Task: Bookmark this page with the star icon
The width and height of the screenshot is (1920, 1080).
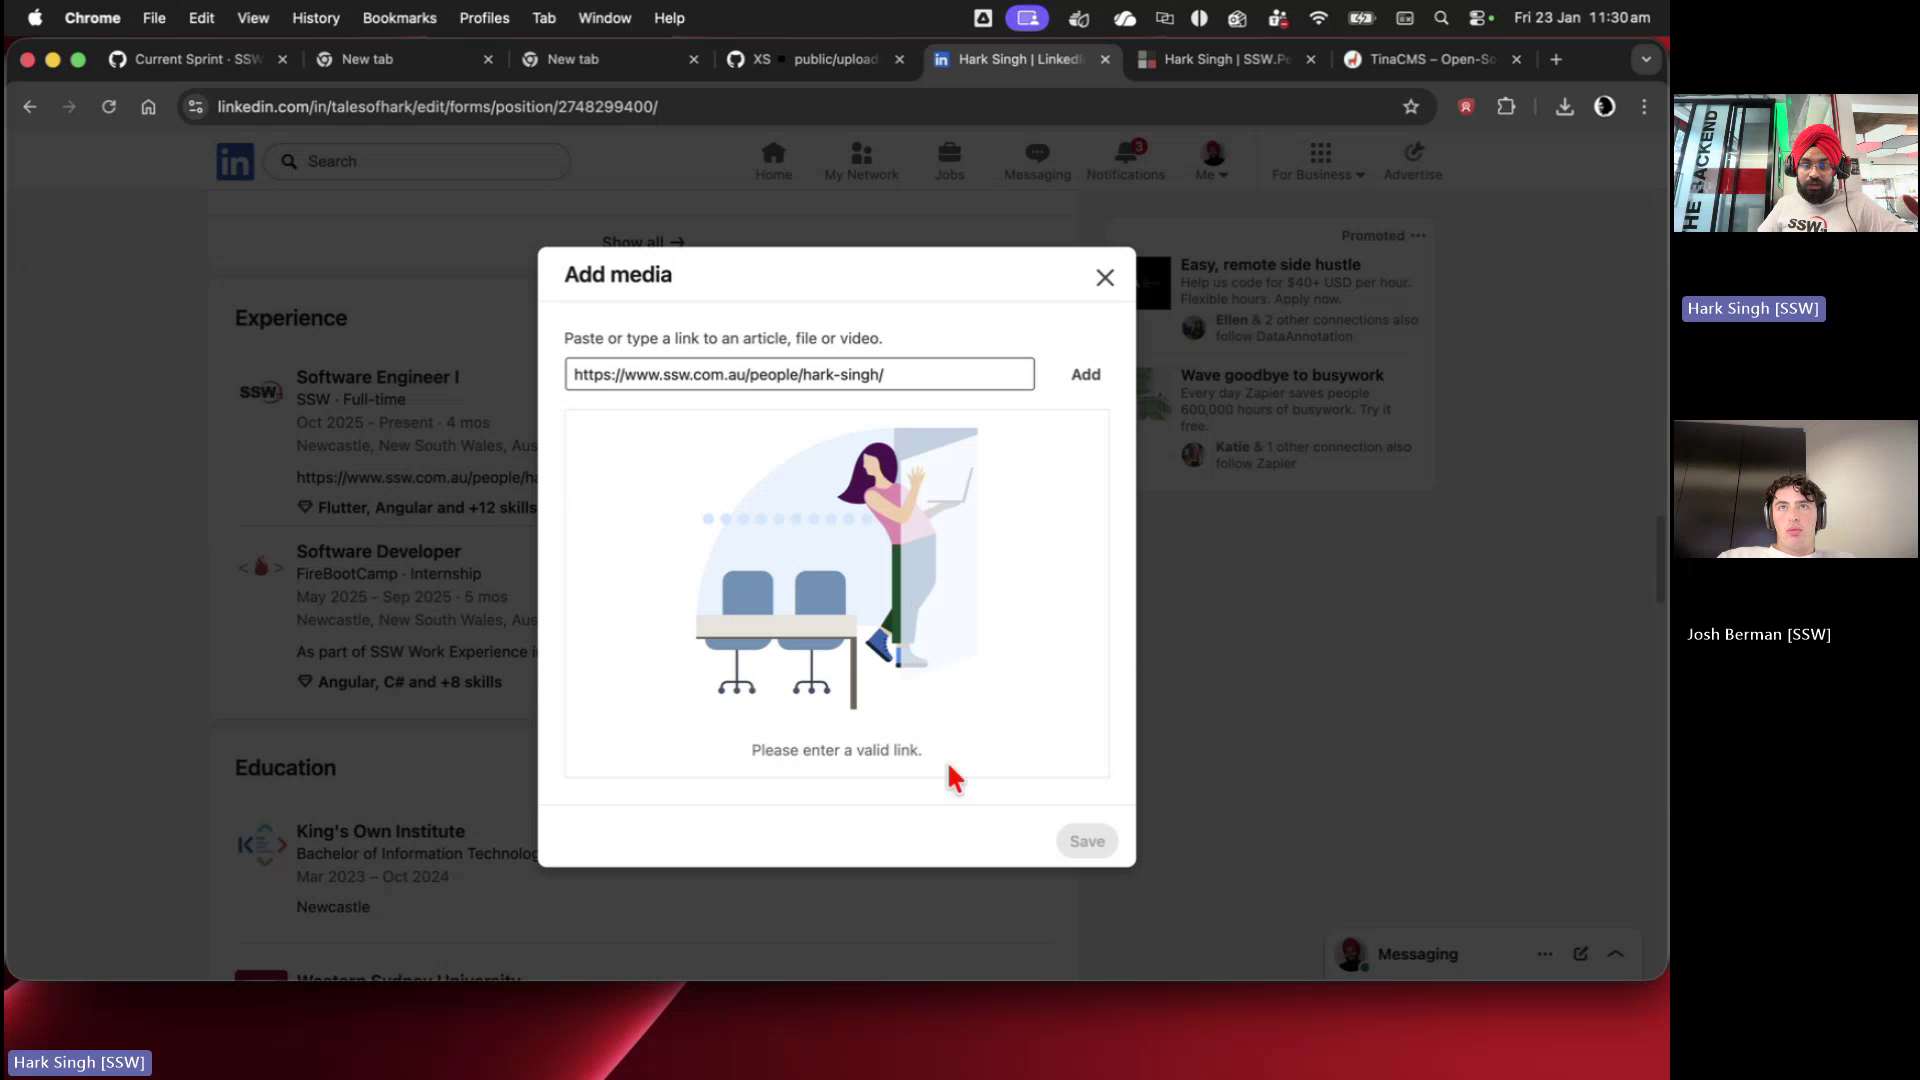Action: 1411,107
